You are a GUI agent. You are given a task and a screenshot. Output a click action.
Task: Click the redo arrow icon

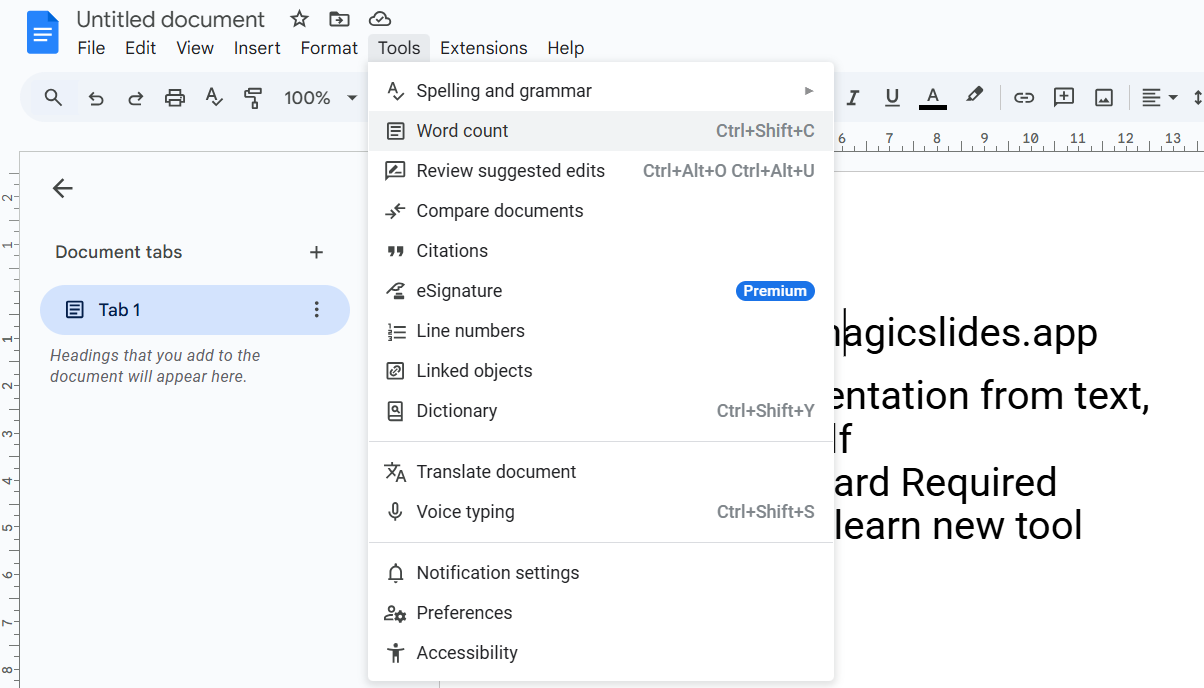[135, 98]
